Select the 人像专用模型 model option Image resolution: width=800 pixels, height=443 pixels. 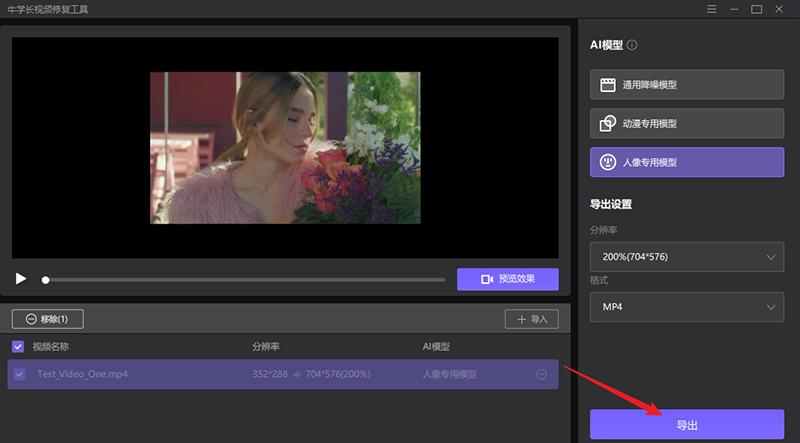(686, 162)
